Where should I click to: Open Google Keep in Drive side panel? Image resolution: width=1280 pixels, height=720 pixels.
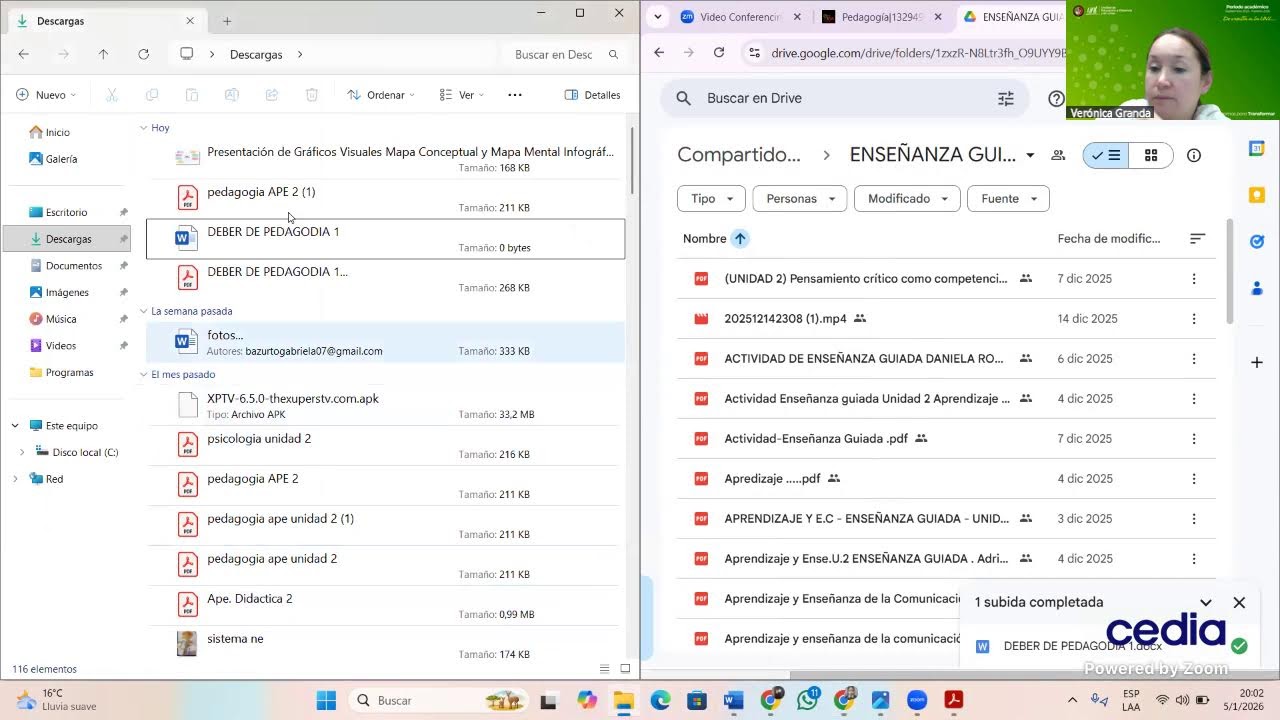point(1257,194)
